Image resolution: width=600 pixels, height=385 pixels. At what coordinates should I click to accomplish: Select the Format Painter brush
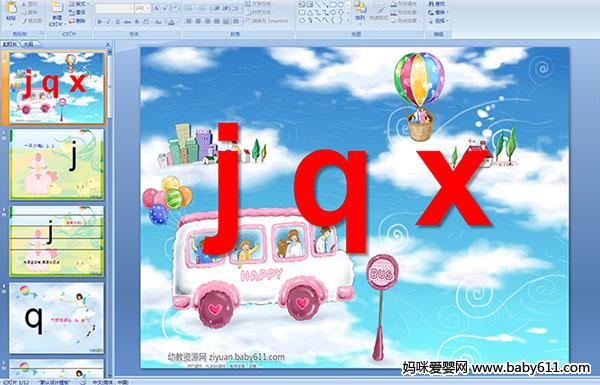[32, 21]
